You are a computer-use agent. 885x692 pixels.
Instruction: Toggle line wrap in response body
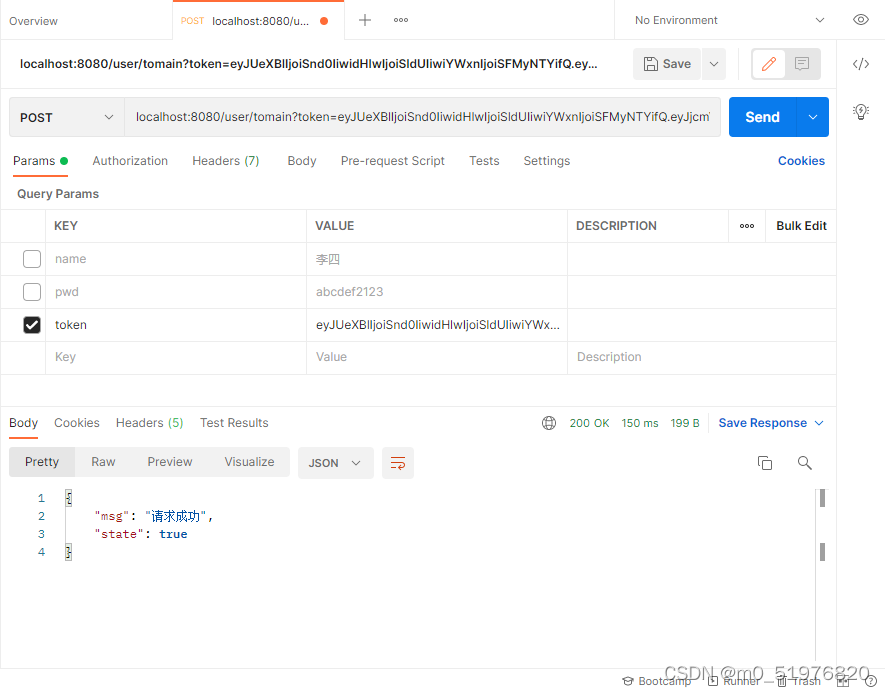(397, 463)
